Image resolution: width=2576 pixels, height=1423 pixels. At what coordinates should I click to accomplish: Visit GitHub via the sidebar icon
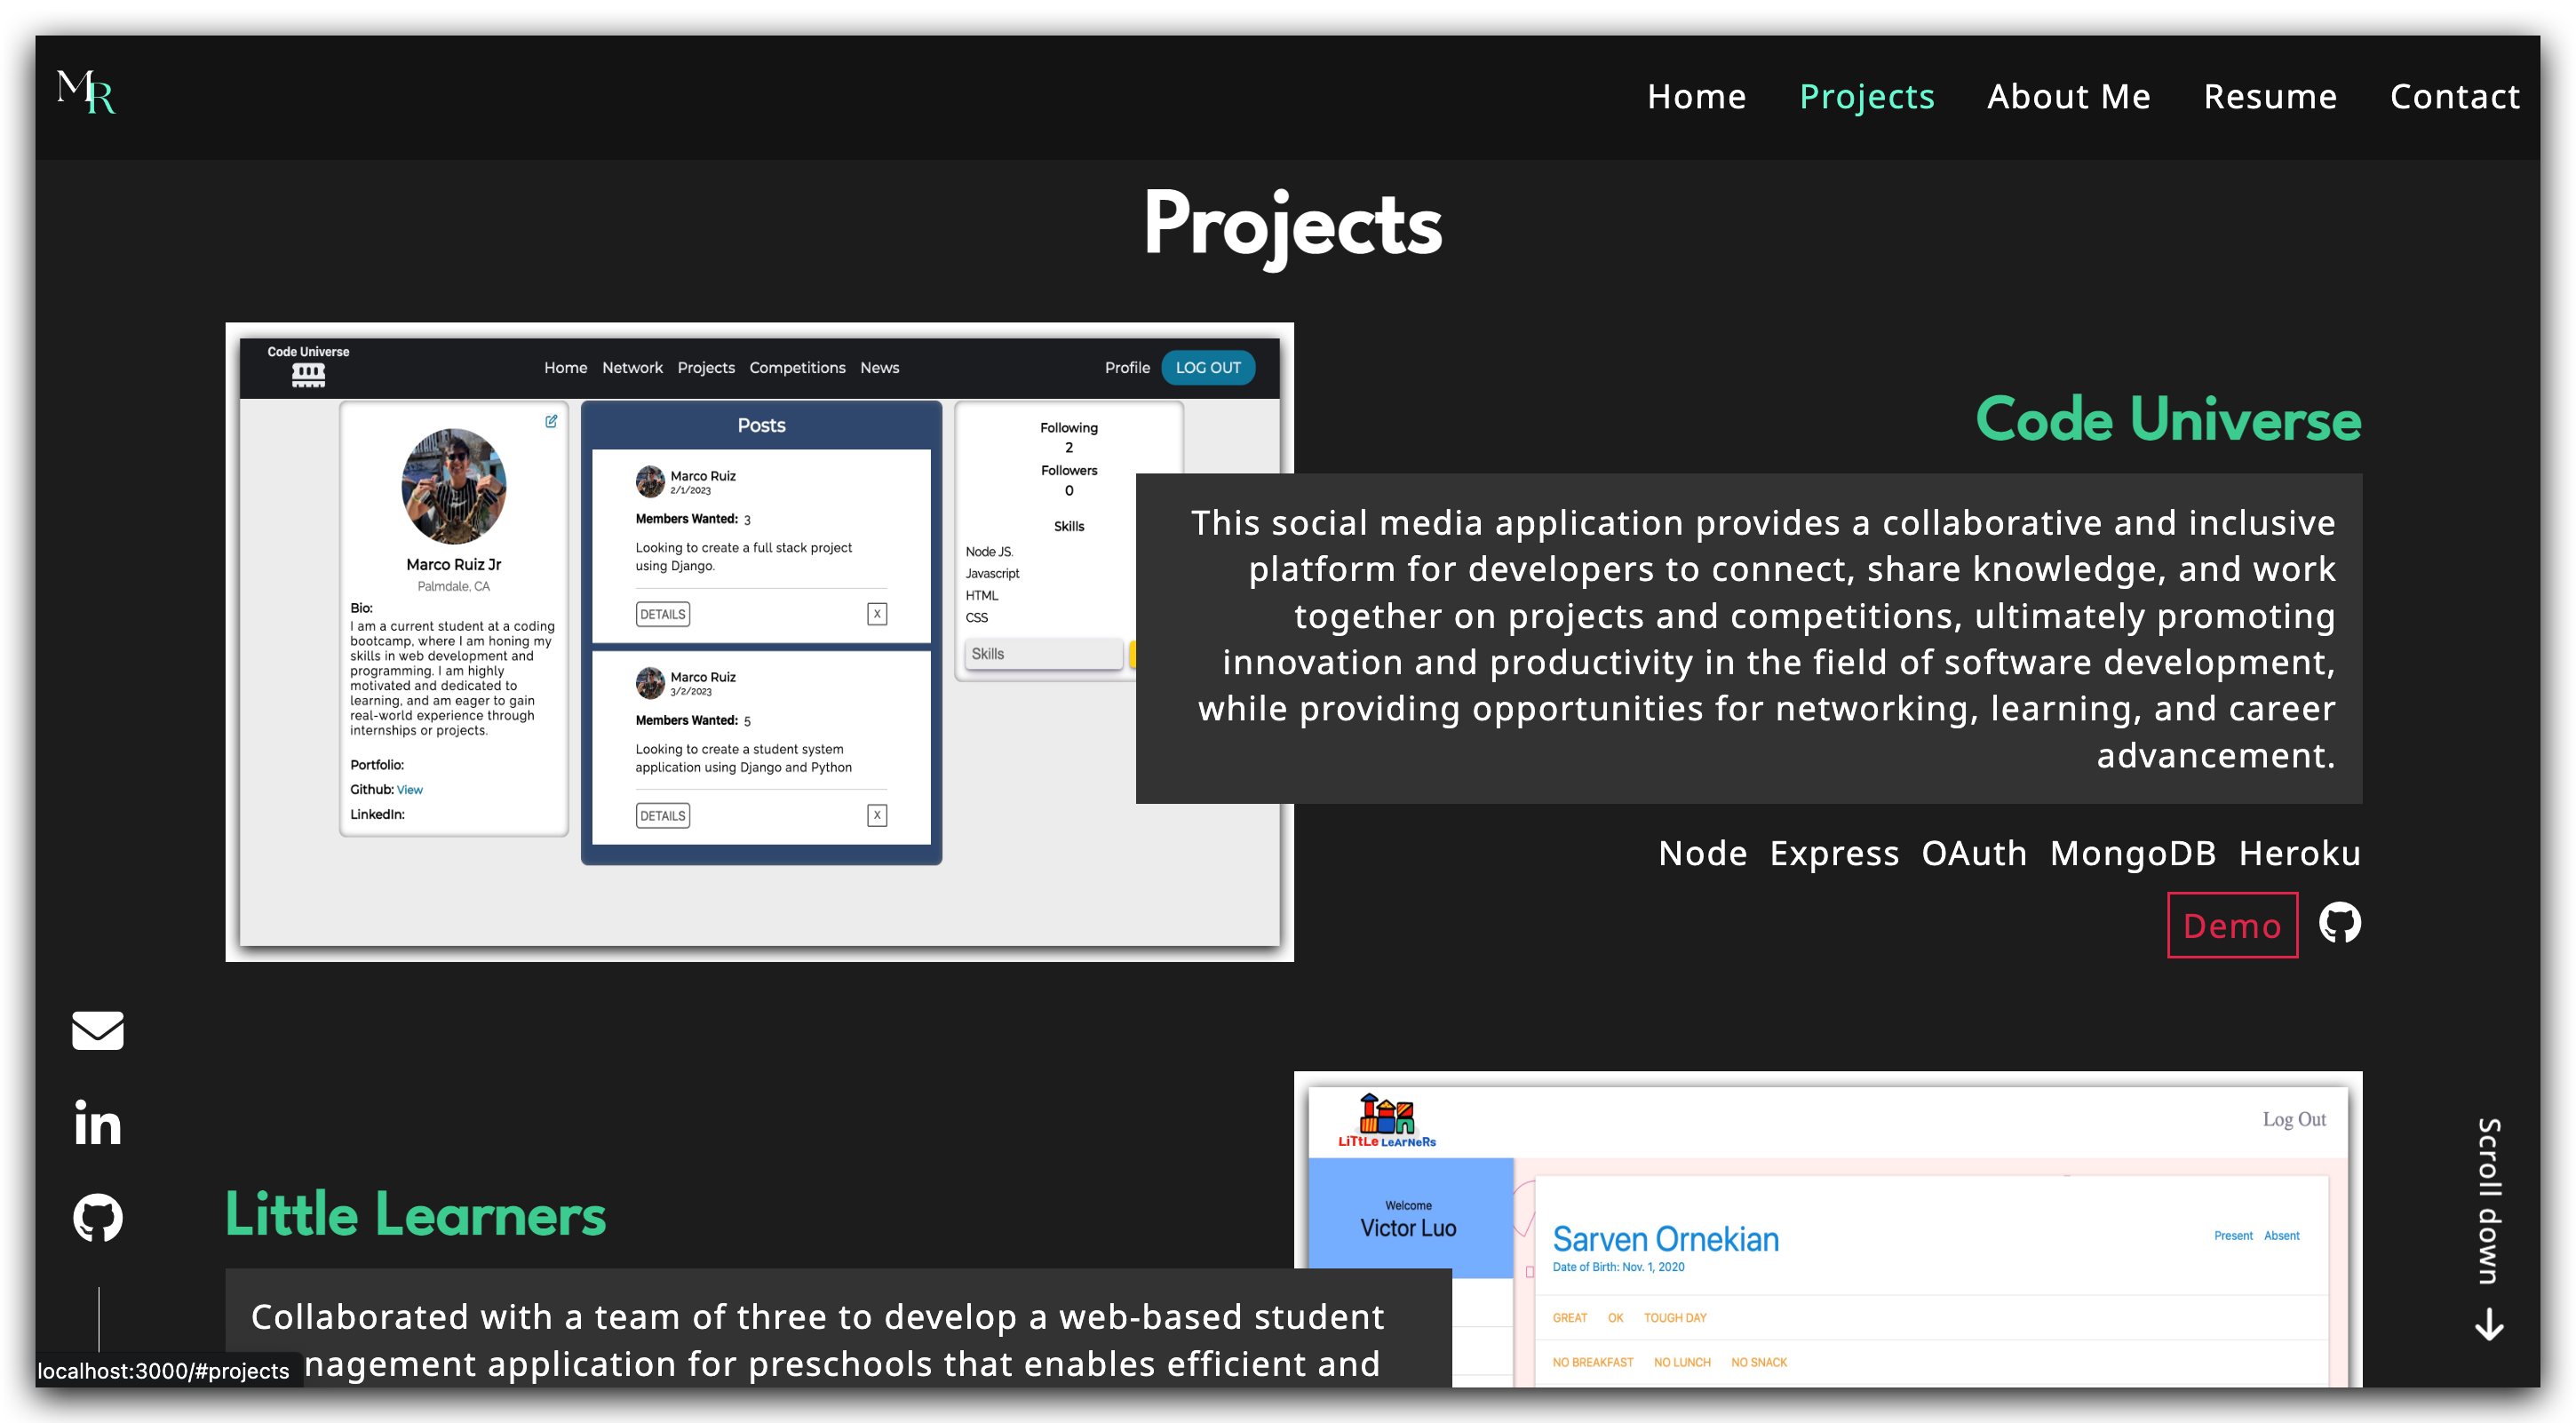pos(97,1217)
